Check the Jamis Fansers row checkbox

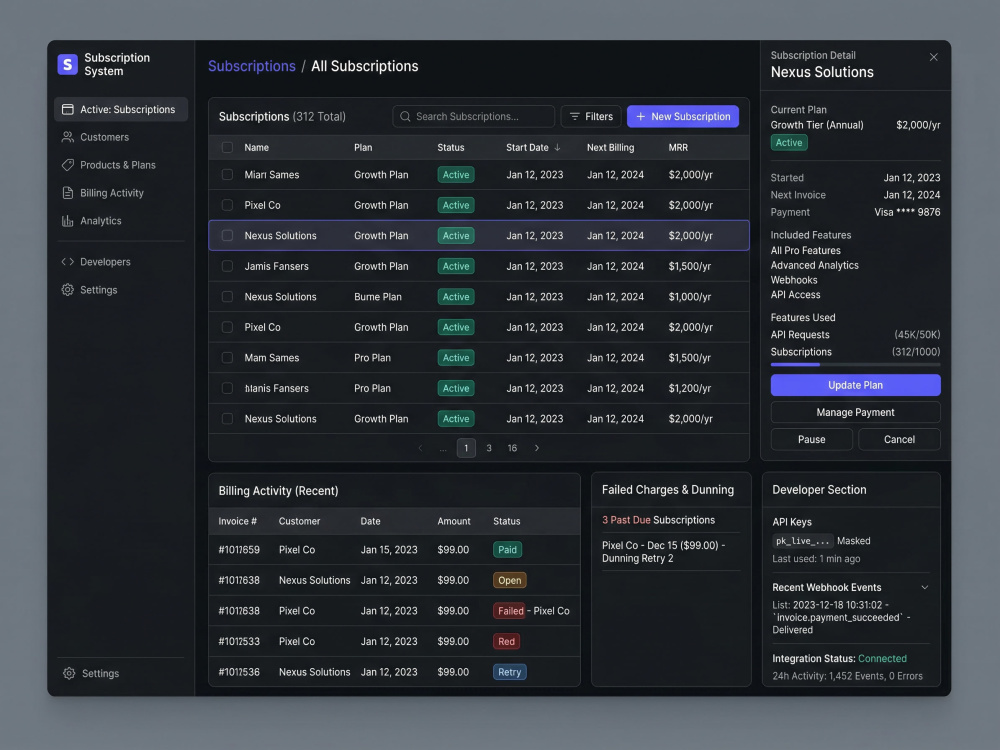[227, 266]
